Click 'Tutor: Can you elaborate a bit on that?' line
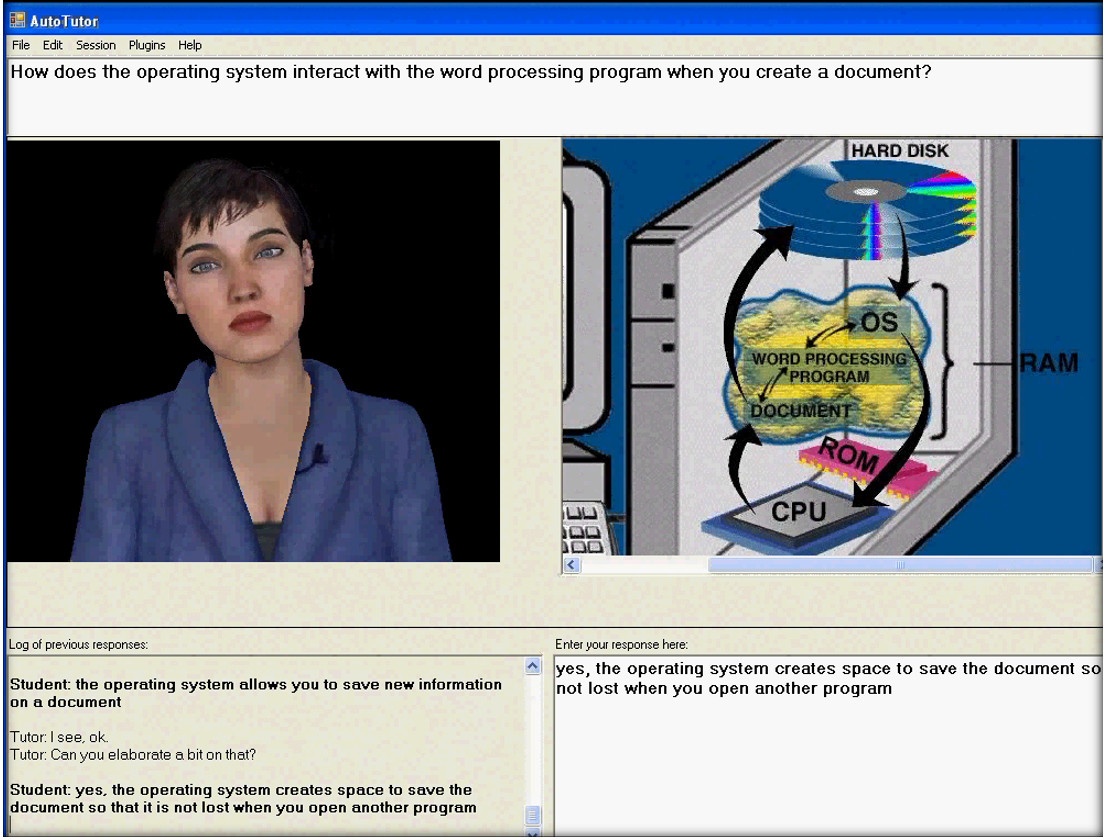This screenshot has width=1107, height=840. [x=133, y=755]
